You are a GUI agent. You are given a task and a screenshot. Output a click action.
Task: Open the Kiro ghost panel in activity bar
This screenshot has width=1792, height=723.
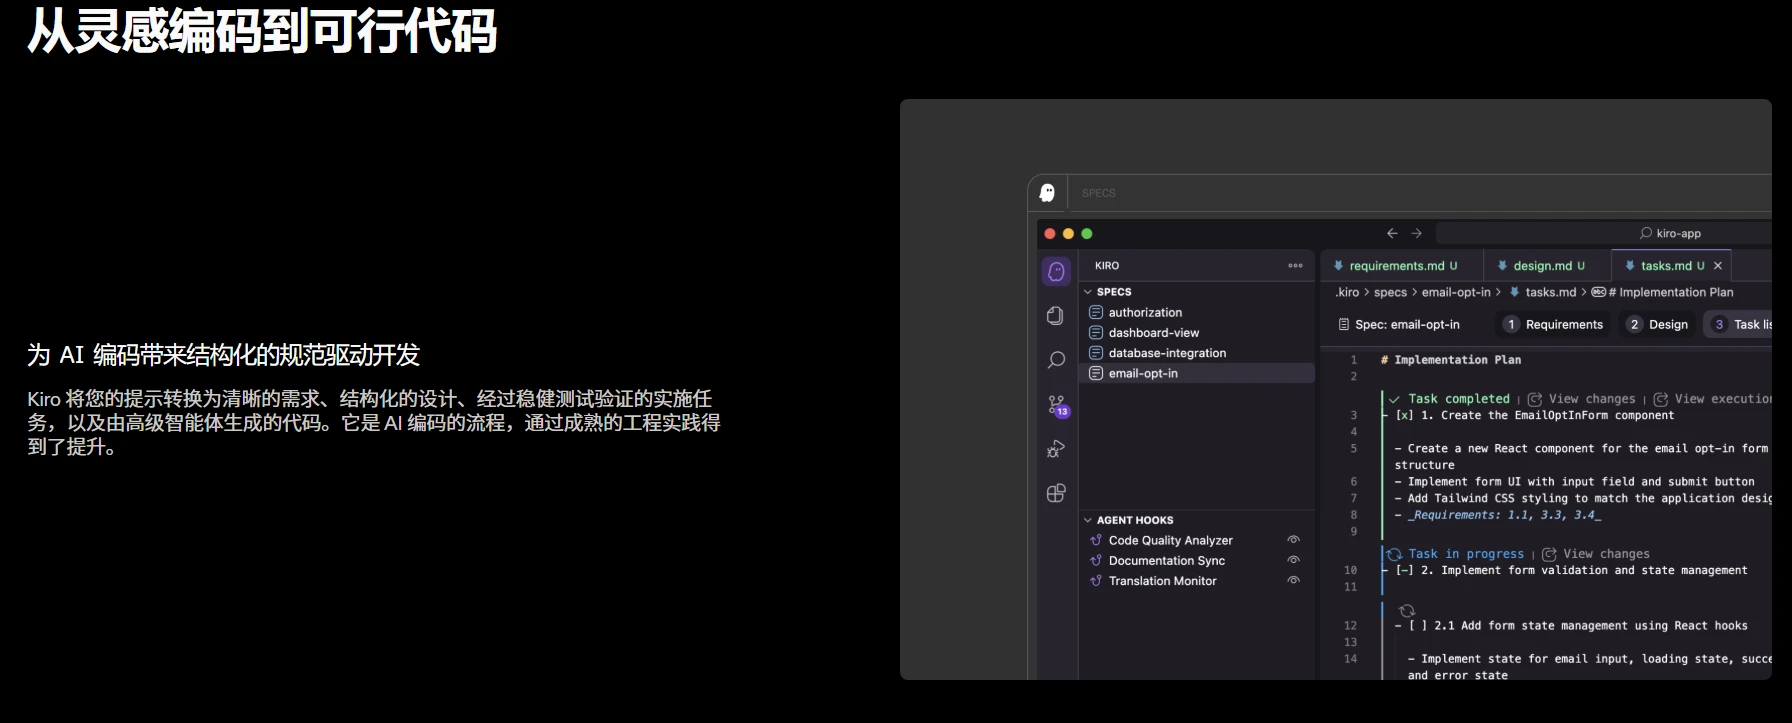point(1056,271)
